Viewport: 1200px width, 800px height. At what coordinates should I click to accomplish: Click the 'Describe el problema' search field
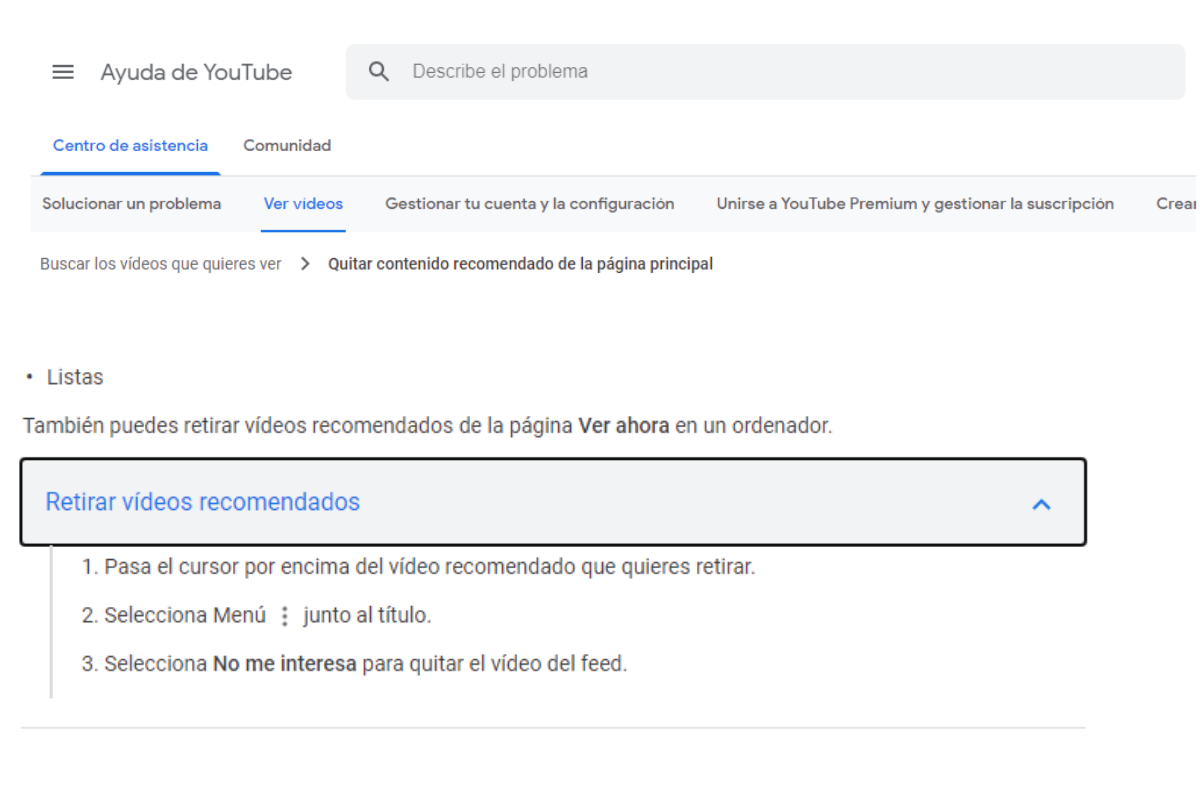(765, 72)
